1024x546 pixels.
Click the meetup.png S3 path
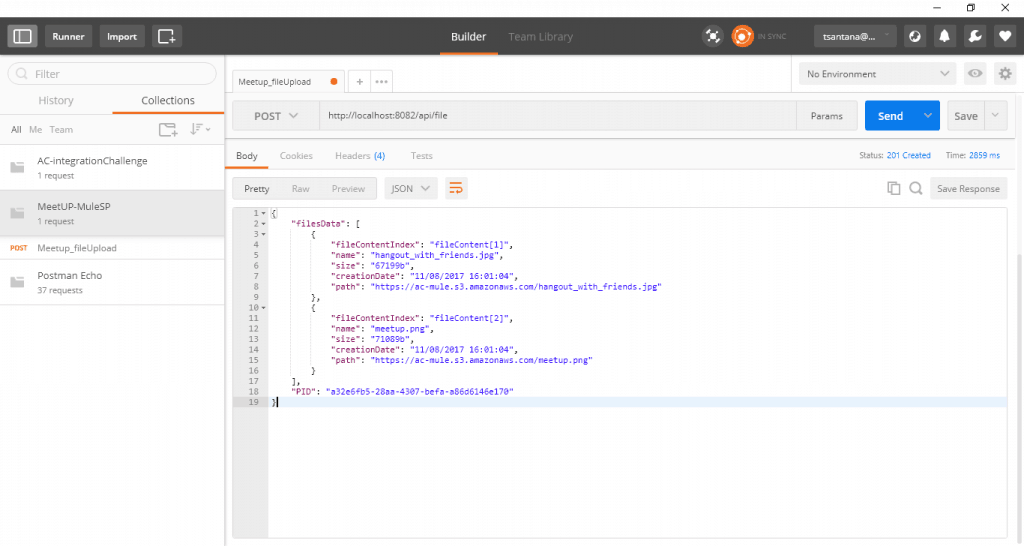[x=481, y=360]
